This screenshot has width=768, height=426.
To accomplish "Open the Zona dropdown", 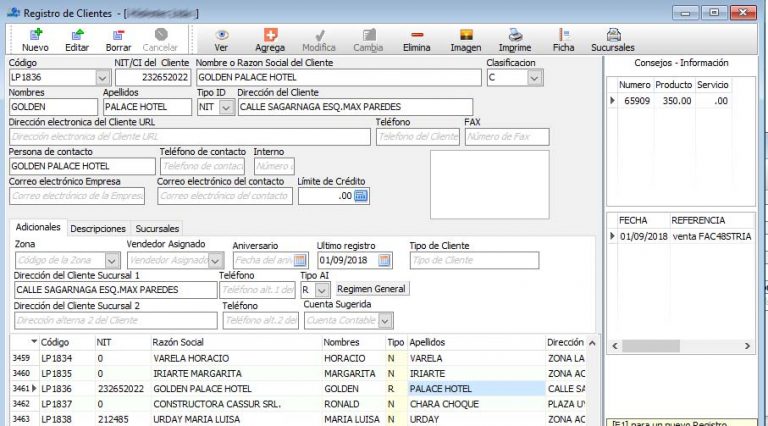I will [112, 260].
